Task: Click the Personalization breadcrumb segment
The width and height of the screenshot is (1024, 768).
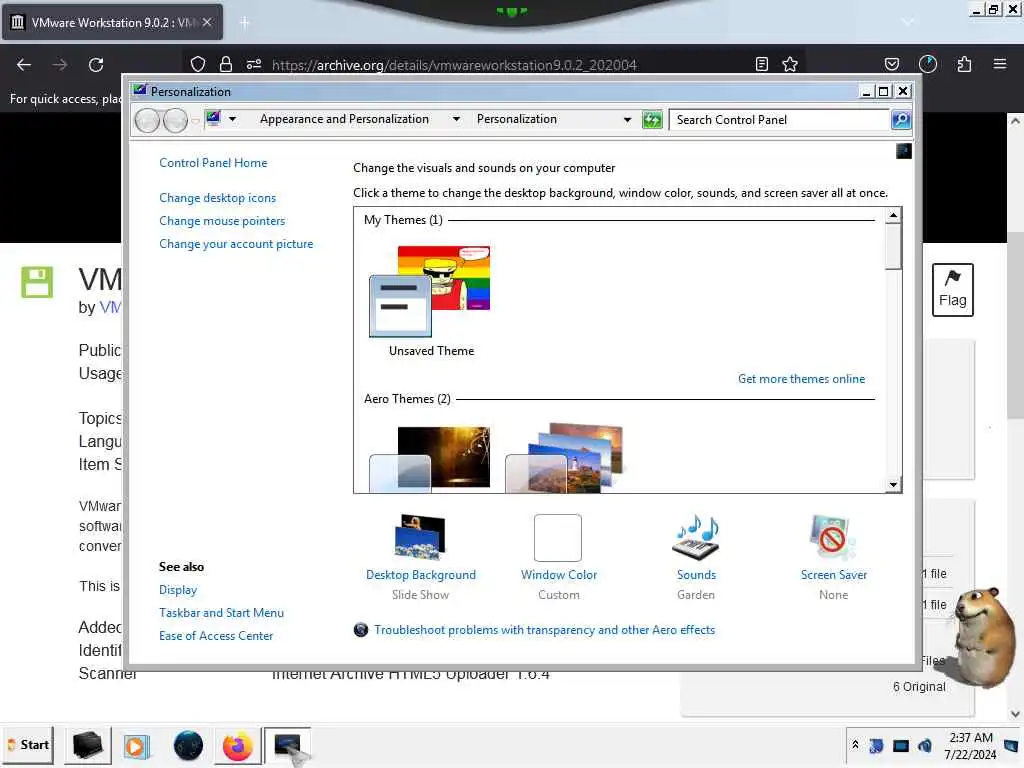Action: (517, 119)
